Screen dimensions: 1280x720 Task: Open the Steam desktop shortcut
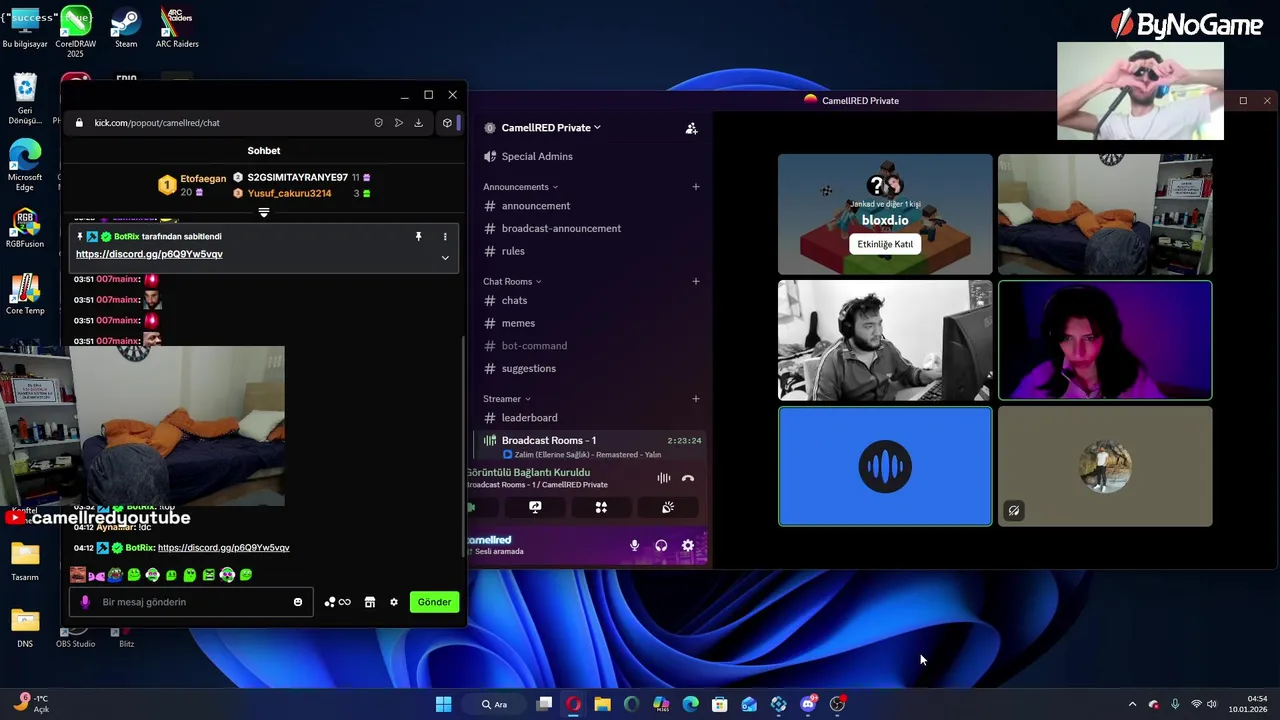click(x=126, y=28)
